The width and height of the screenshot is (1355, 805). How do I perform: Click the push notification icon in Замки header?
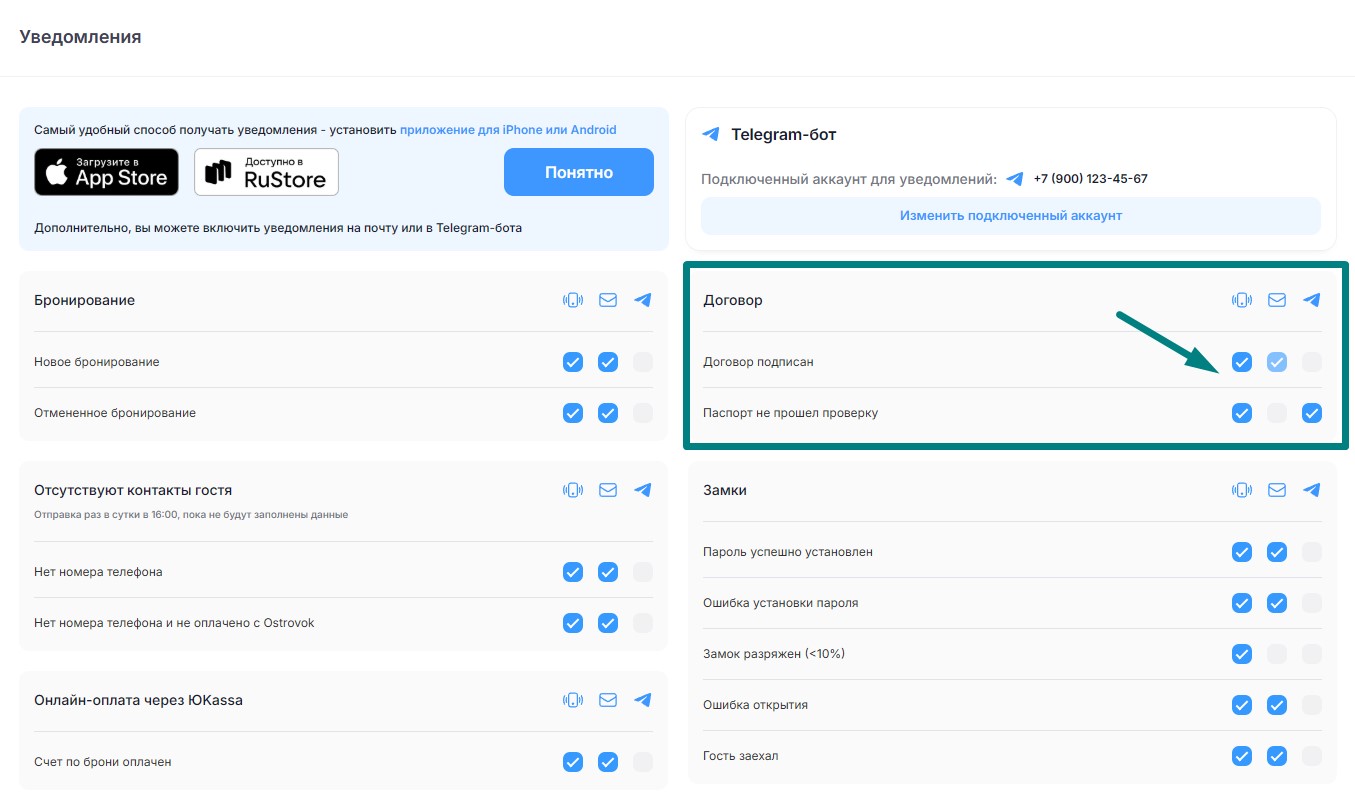pos(1242,490)
